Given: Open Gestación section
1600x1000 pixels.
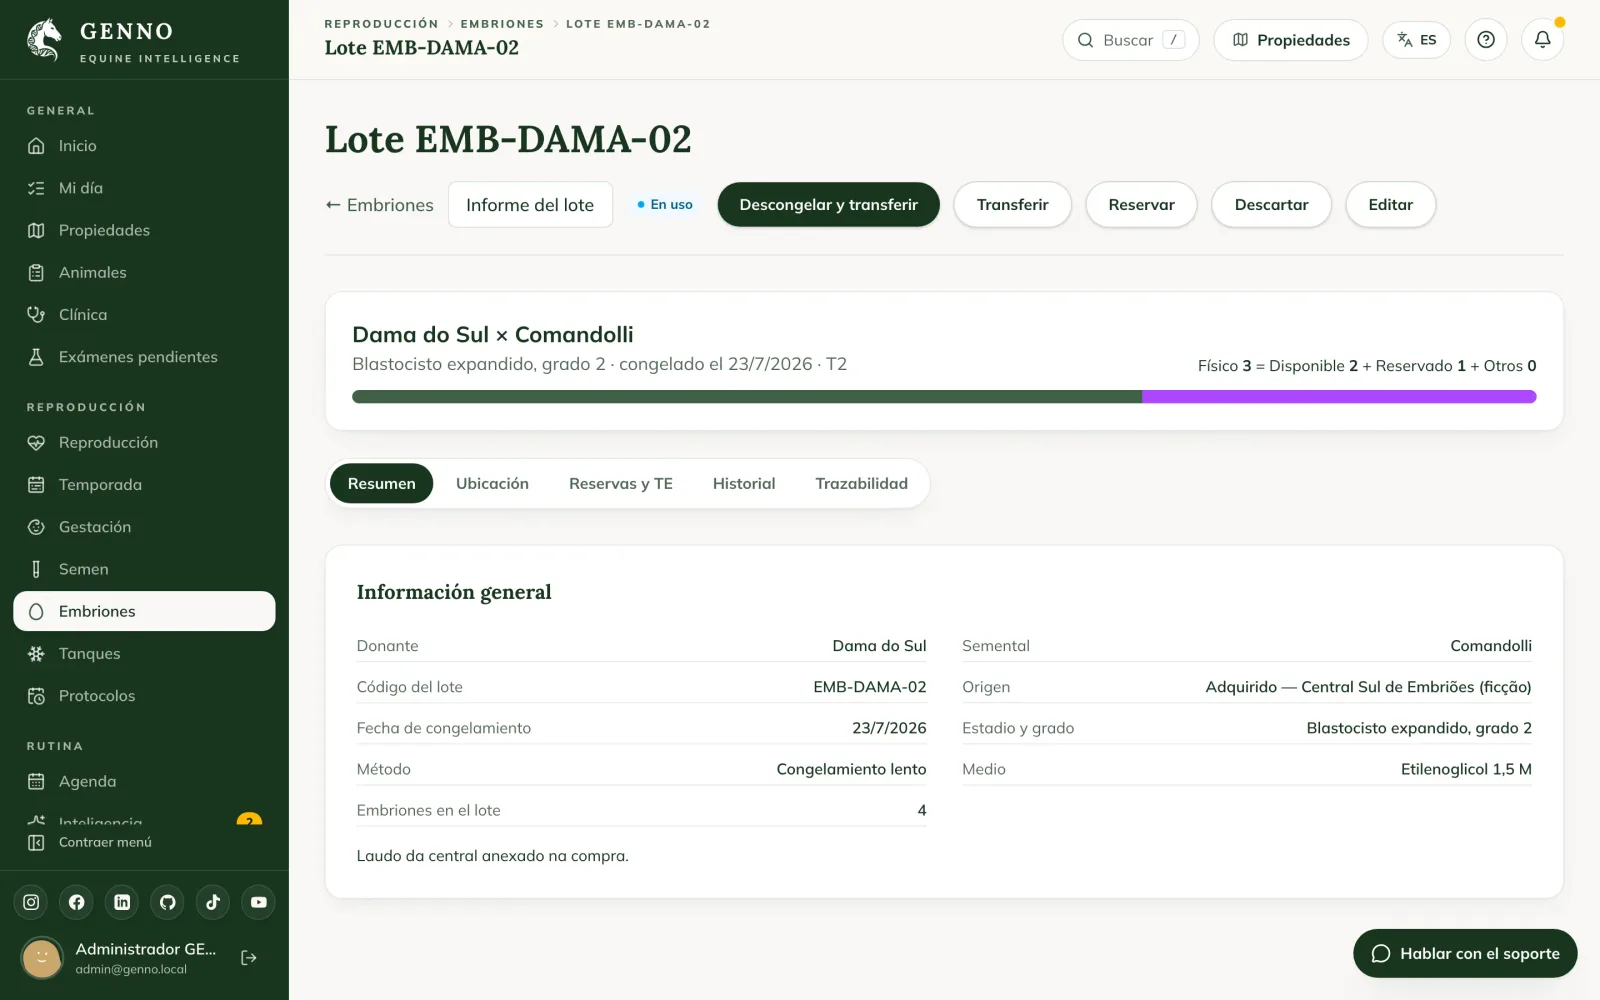Looking at the screenshot, I should [144, 527].
